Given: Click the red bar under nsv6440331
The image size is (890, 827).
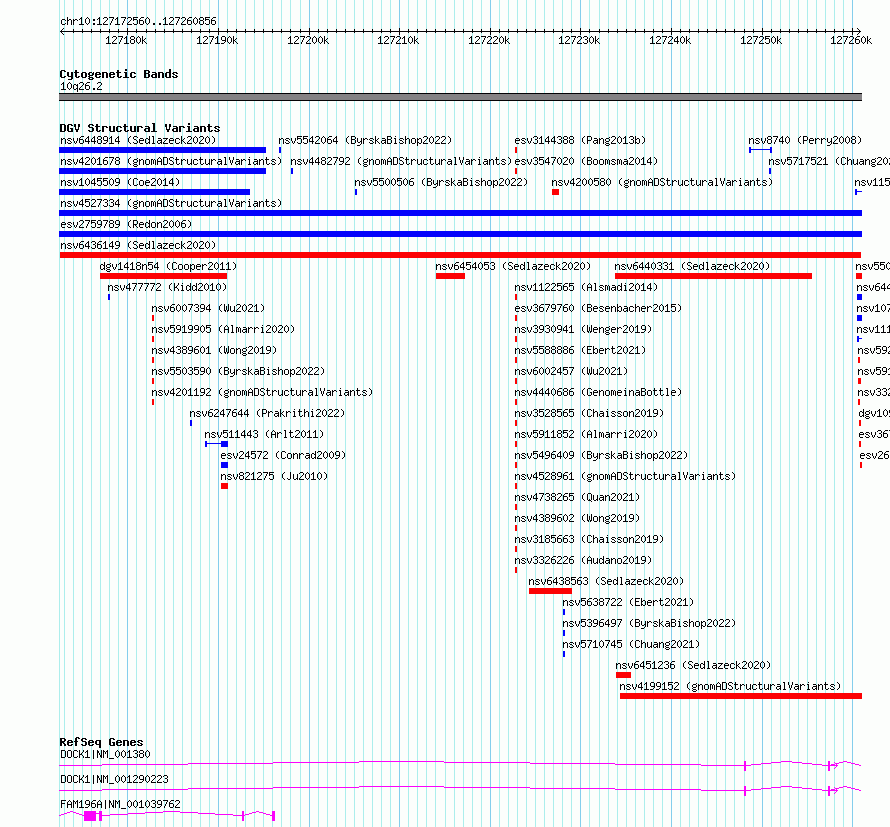Looking at the screenshot, I should pyautogui.click(x=713, y=276).
